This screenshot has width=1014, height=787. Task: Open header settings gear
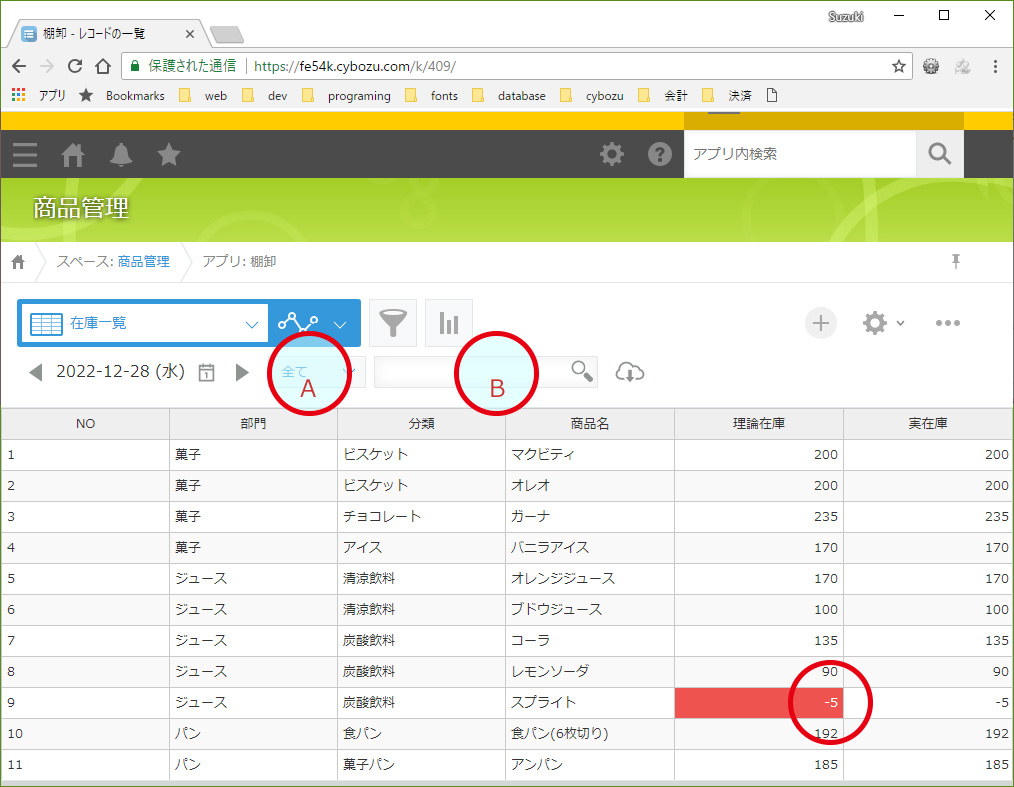pos(612,154)
